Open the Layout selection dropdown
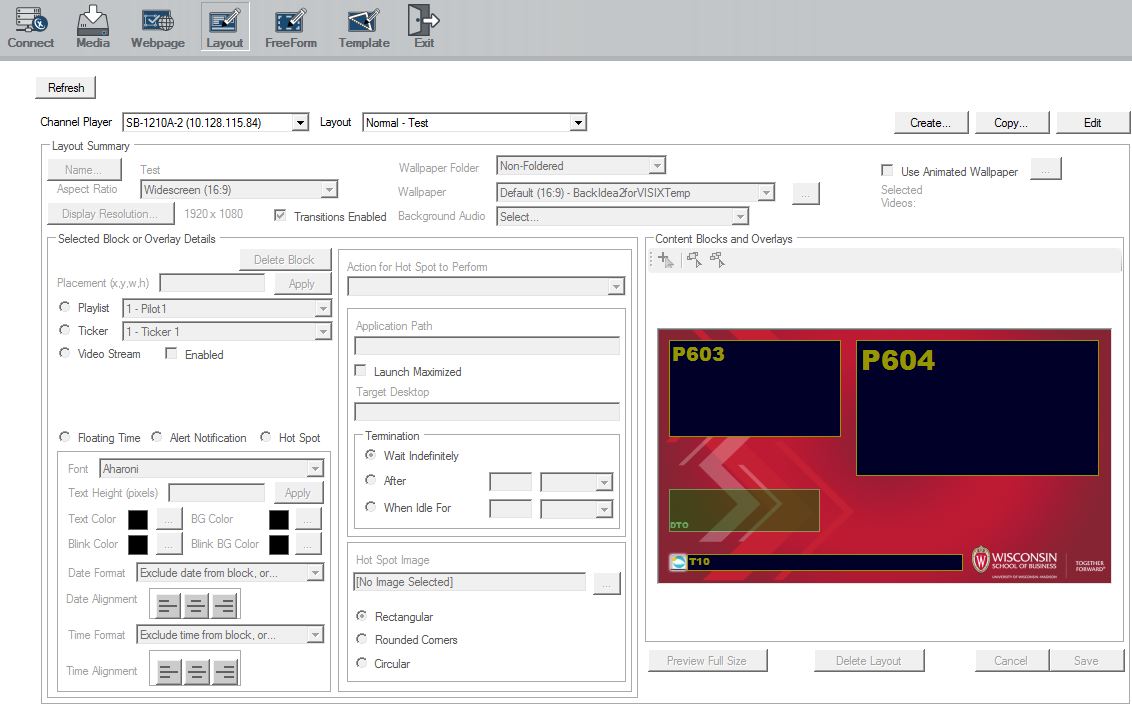The height and width of the screenshot is (706, 1132). tap(577, 123)
